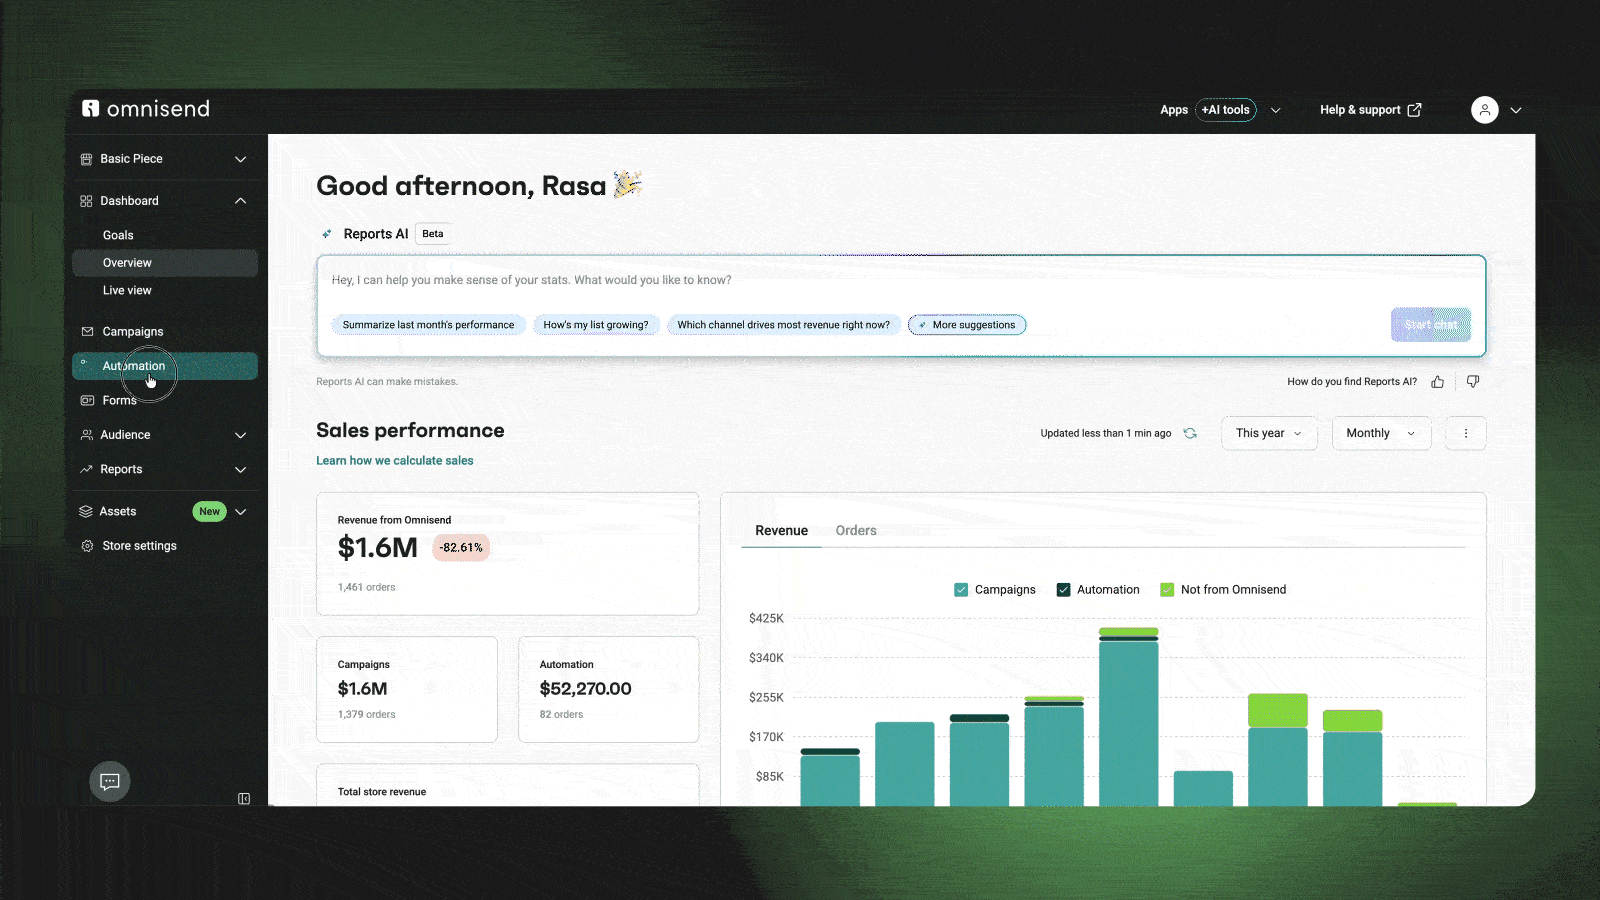Click the Audience people icon
Screen dimensions: 1600x900
tap(87, 435)
